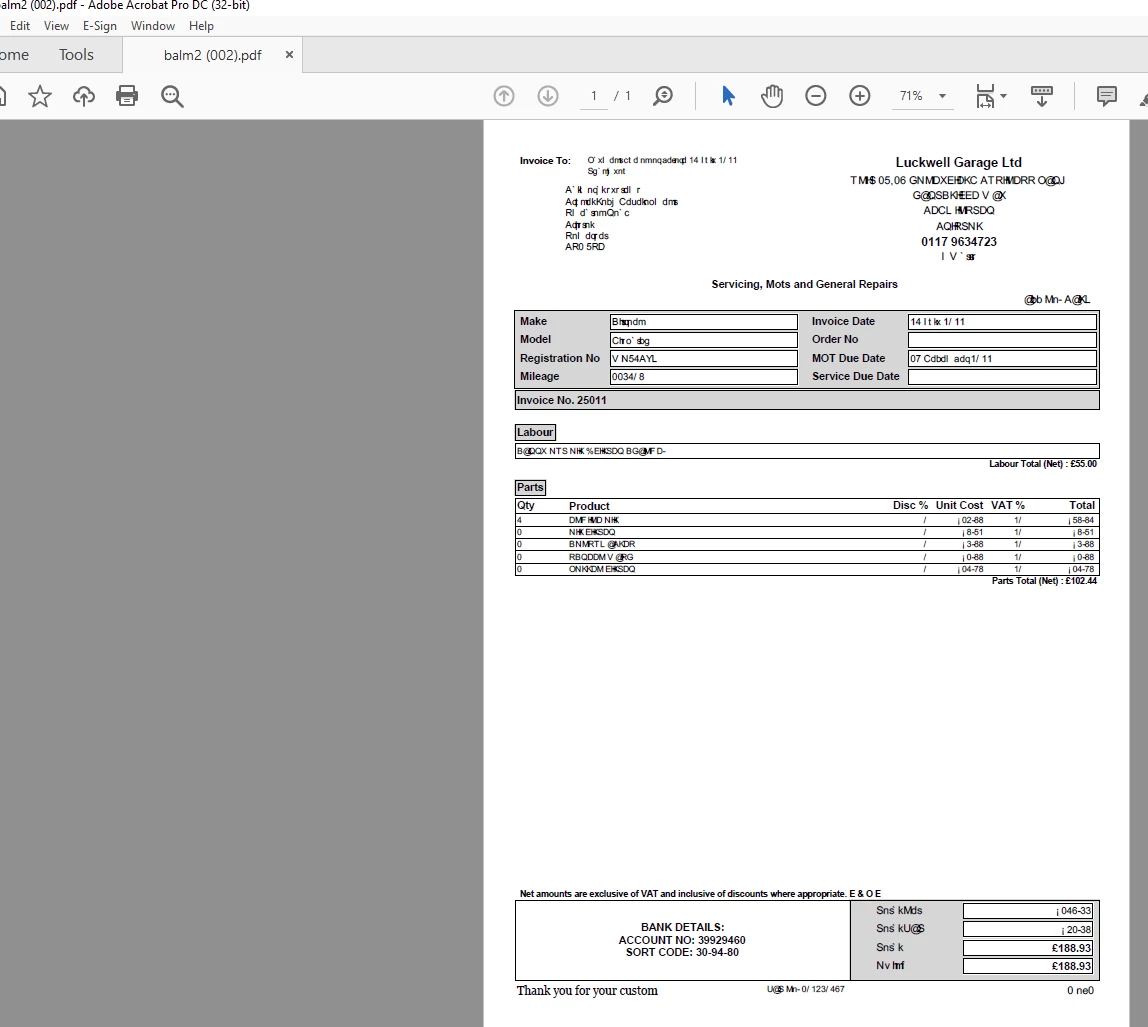Click the SORT CODE: 30-94-80 text
This screenshot has width=1148, height=1027.
point(682,952)
